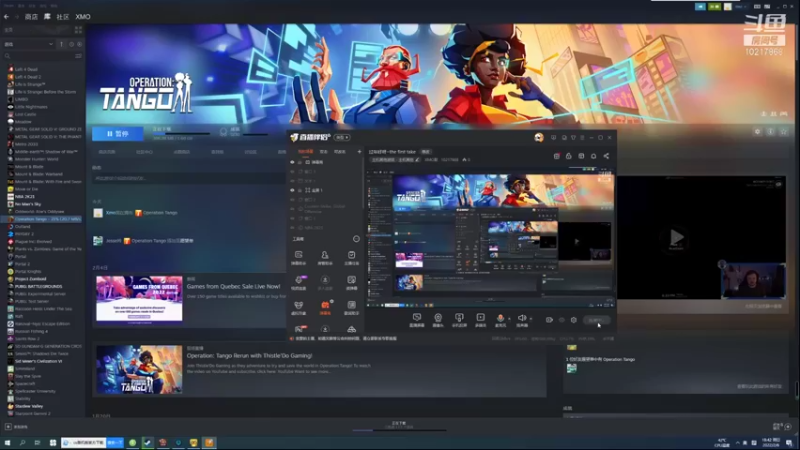Click the orange highlighted tool in 直播伴侣's toolbox
The image size is (800, 450).
point(325,307)
